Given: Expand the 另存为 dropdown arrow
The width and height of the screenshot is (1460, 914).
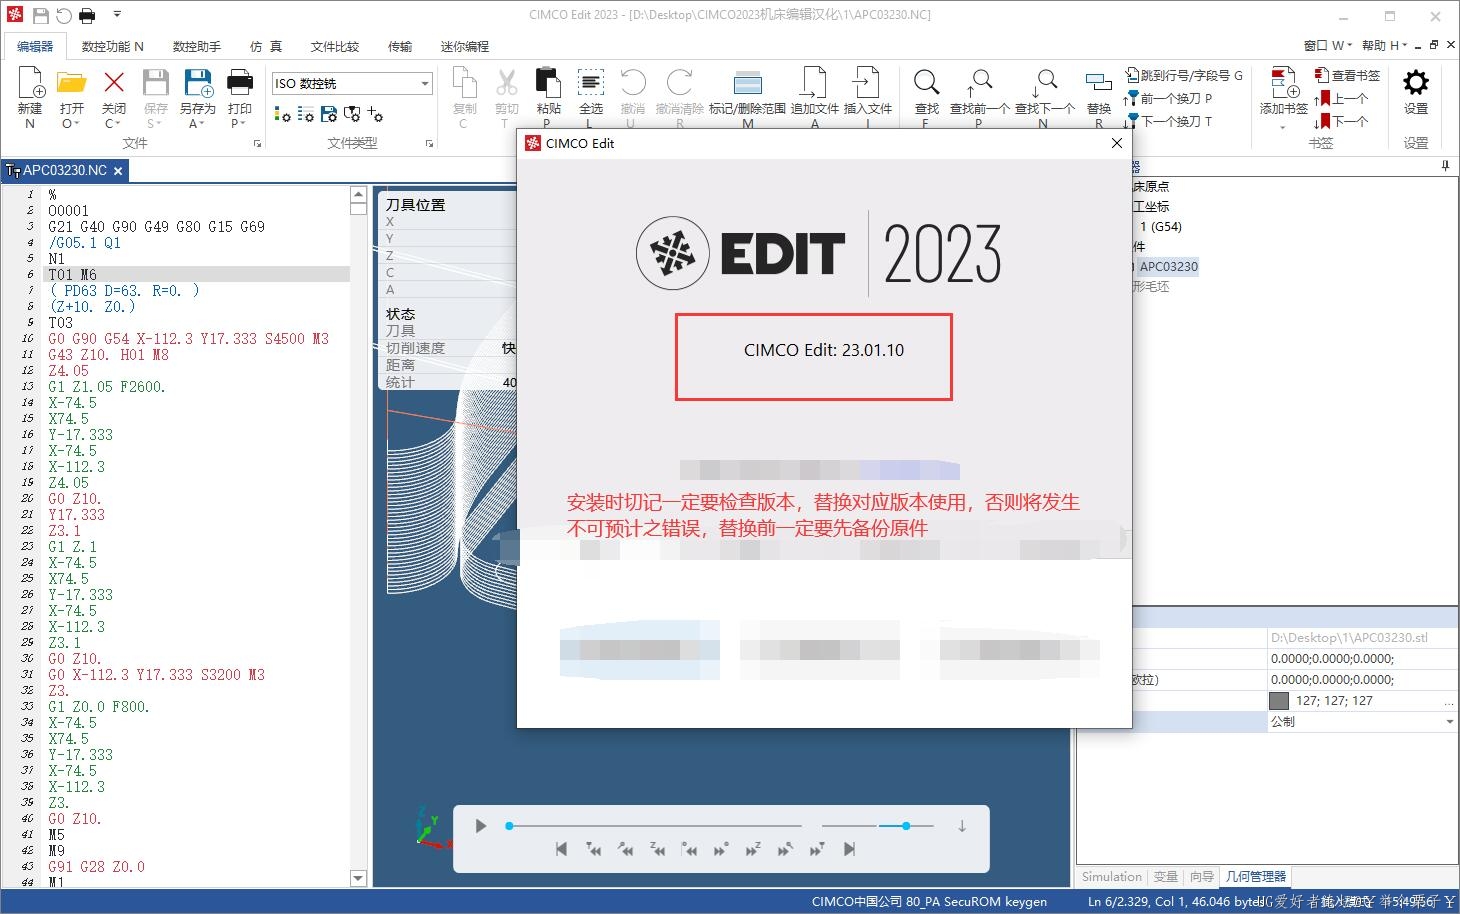Looking at the screenshot, I should [203, 124].
